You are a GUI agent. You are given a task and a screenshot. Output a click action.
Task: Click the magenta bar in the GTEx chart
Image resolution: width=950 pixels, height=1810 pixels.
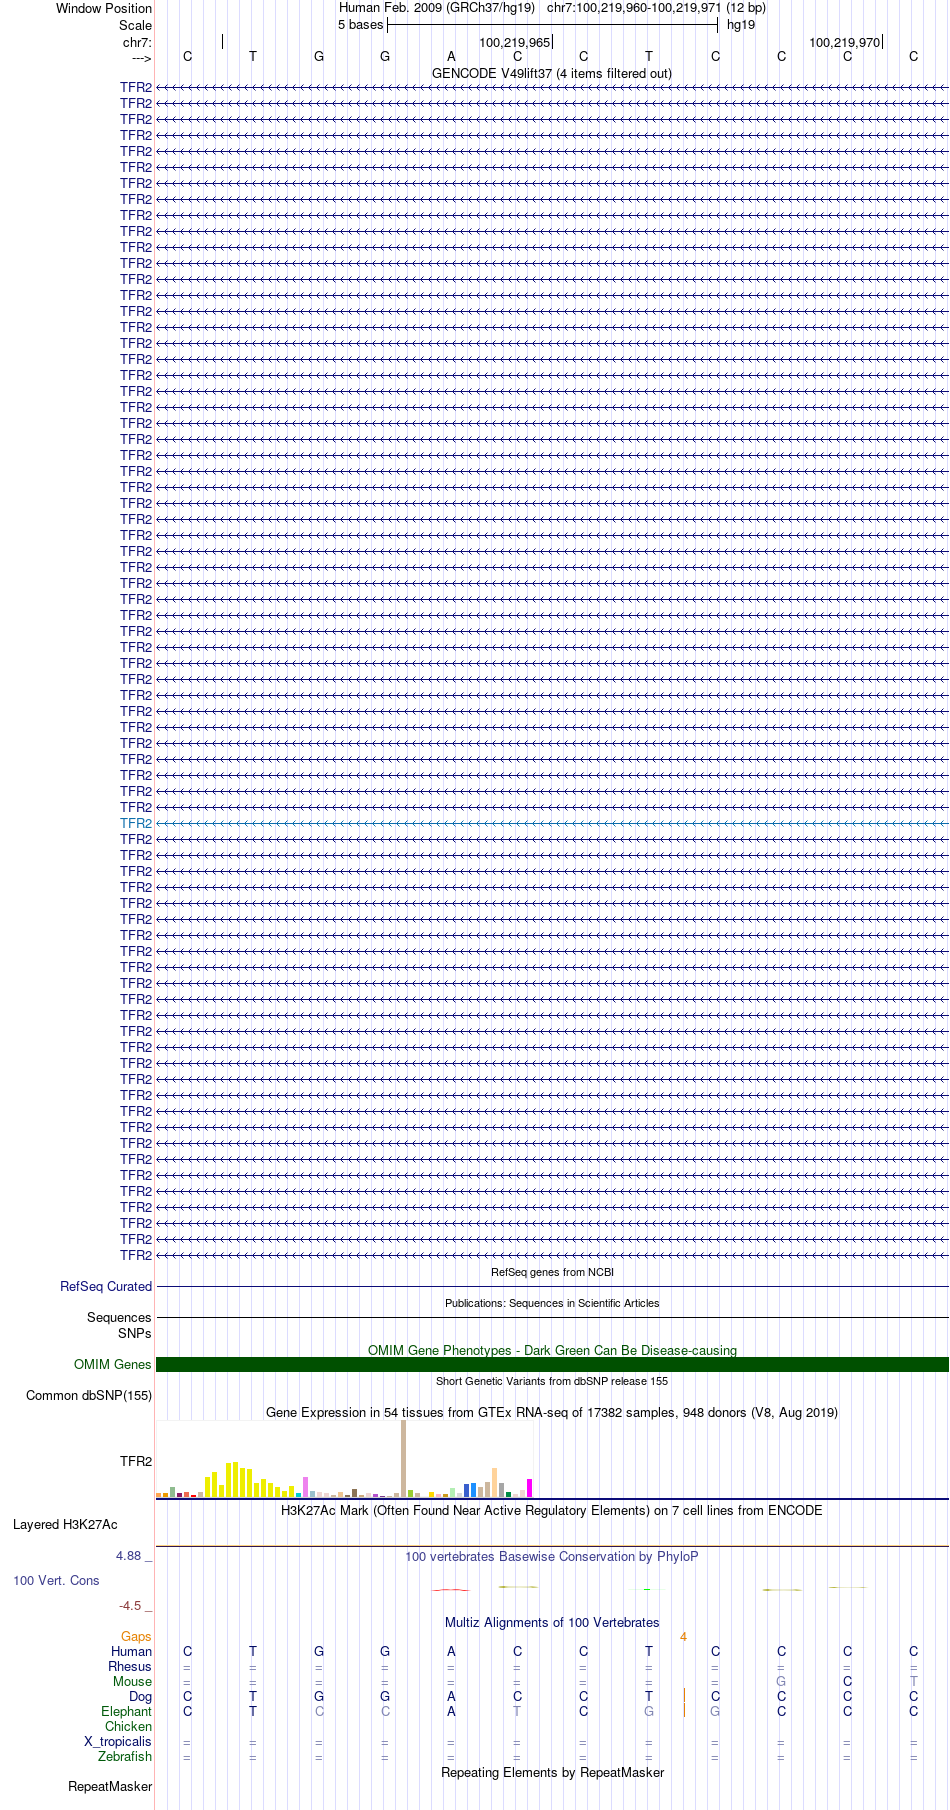tap(530, 1488)
